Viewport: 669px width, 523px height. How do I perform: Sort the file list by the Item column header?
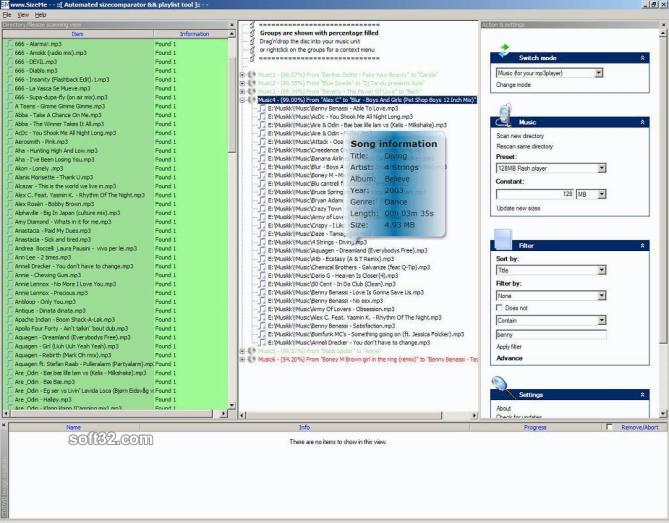77,34
